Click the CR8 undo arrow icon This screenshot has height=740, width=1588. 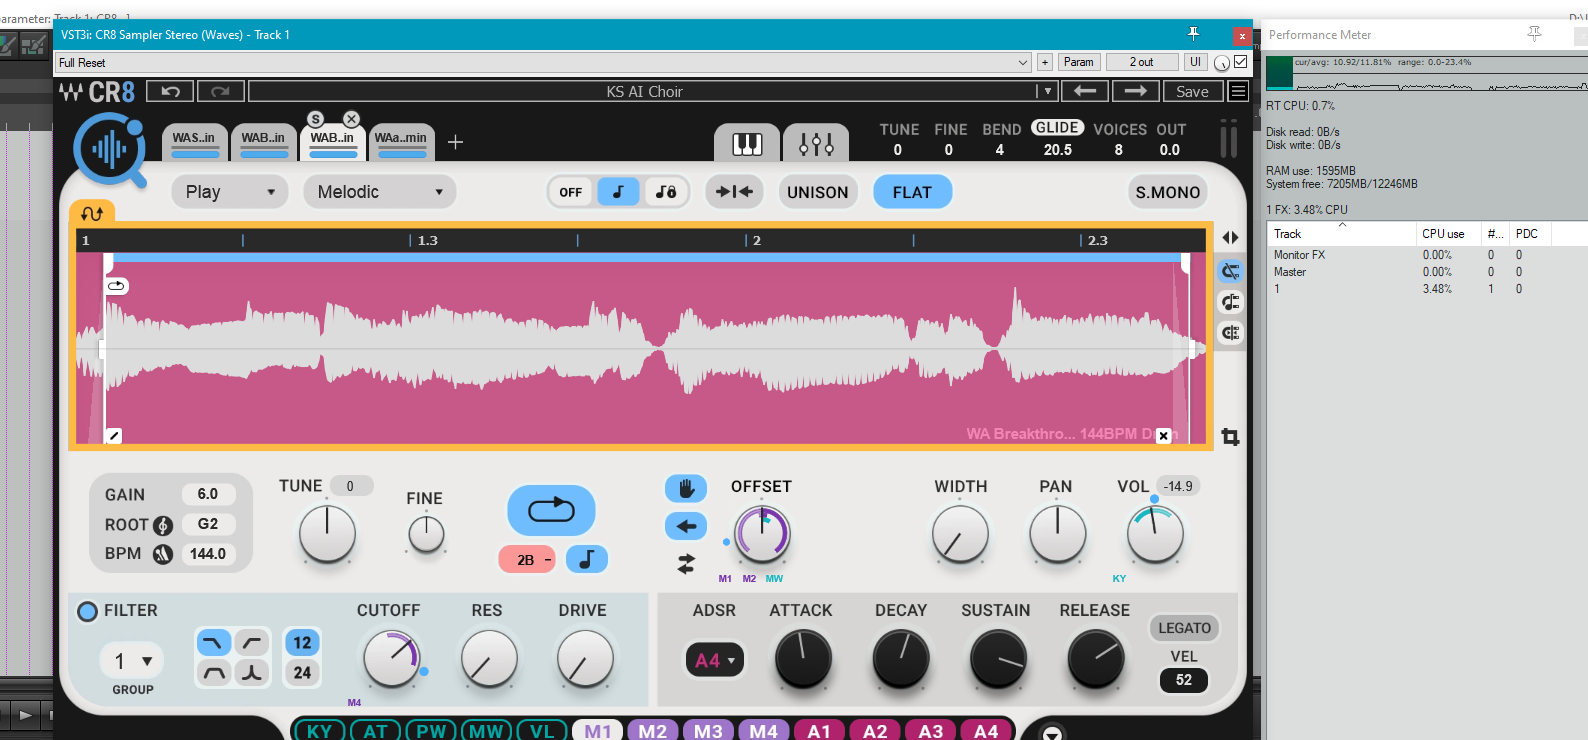point(170,91)
